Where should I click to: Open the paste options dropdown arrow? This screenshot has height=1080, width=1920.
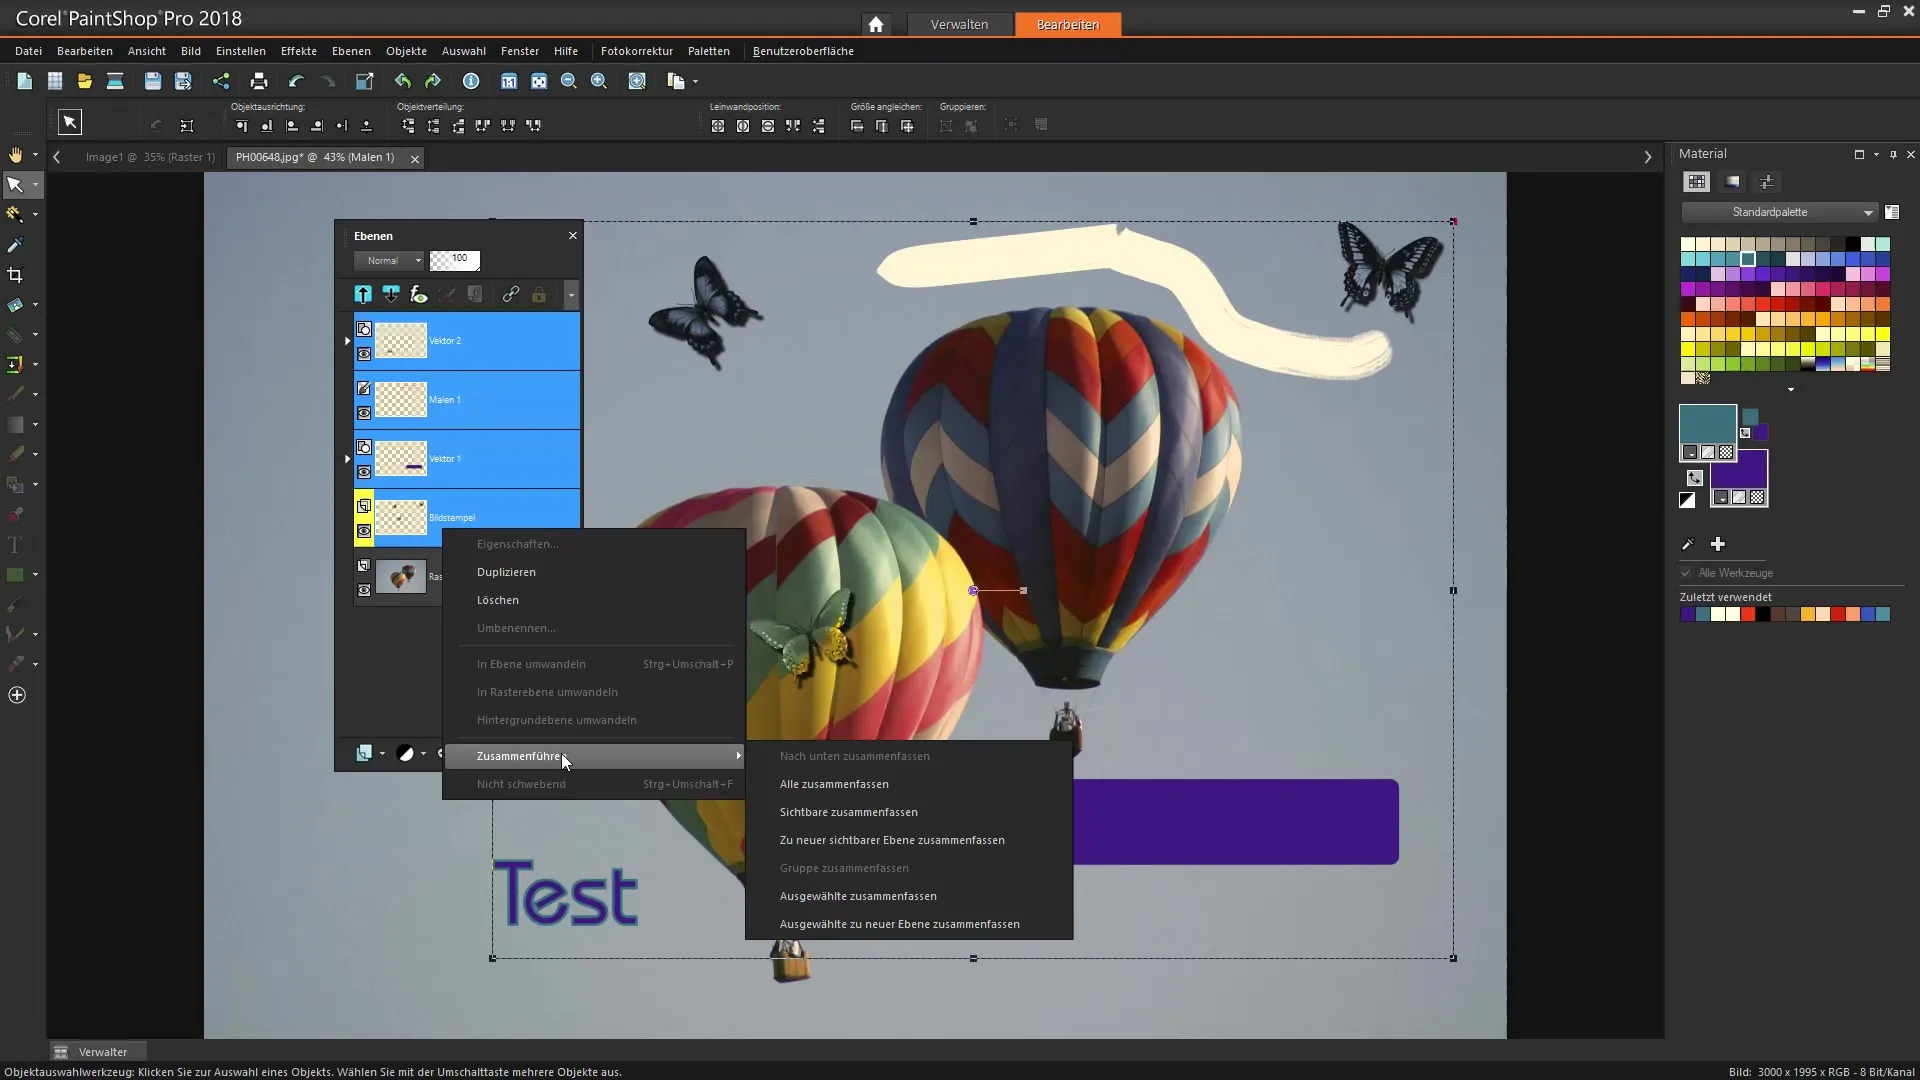pyautogui.click(x=695, y=82)
